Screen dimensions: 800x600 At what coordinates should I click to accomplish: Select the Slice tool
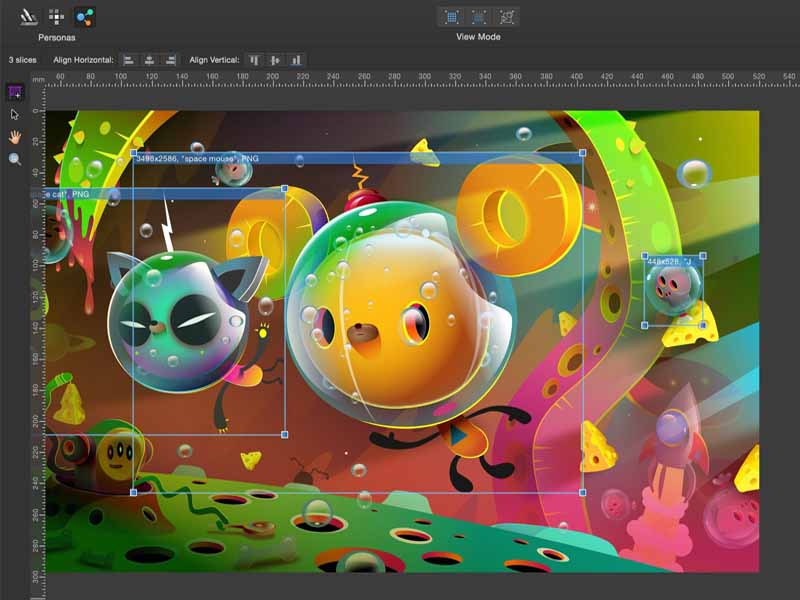pos(15,93)
